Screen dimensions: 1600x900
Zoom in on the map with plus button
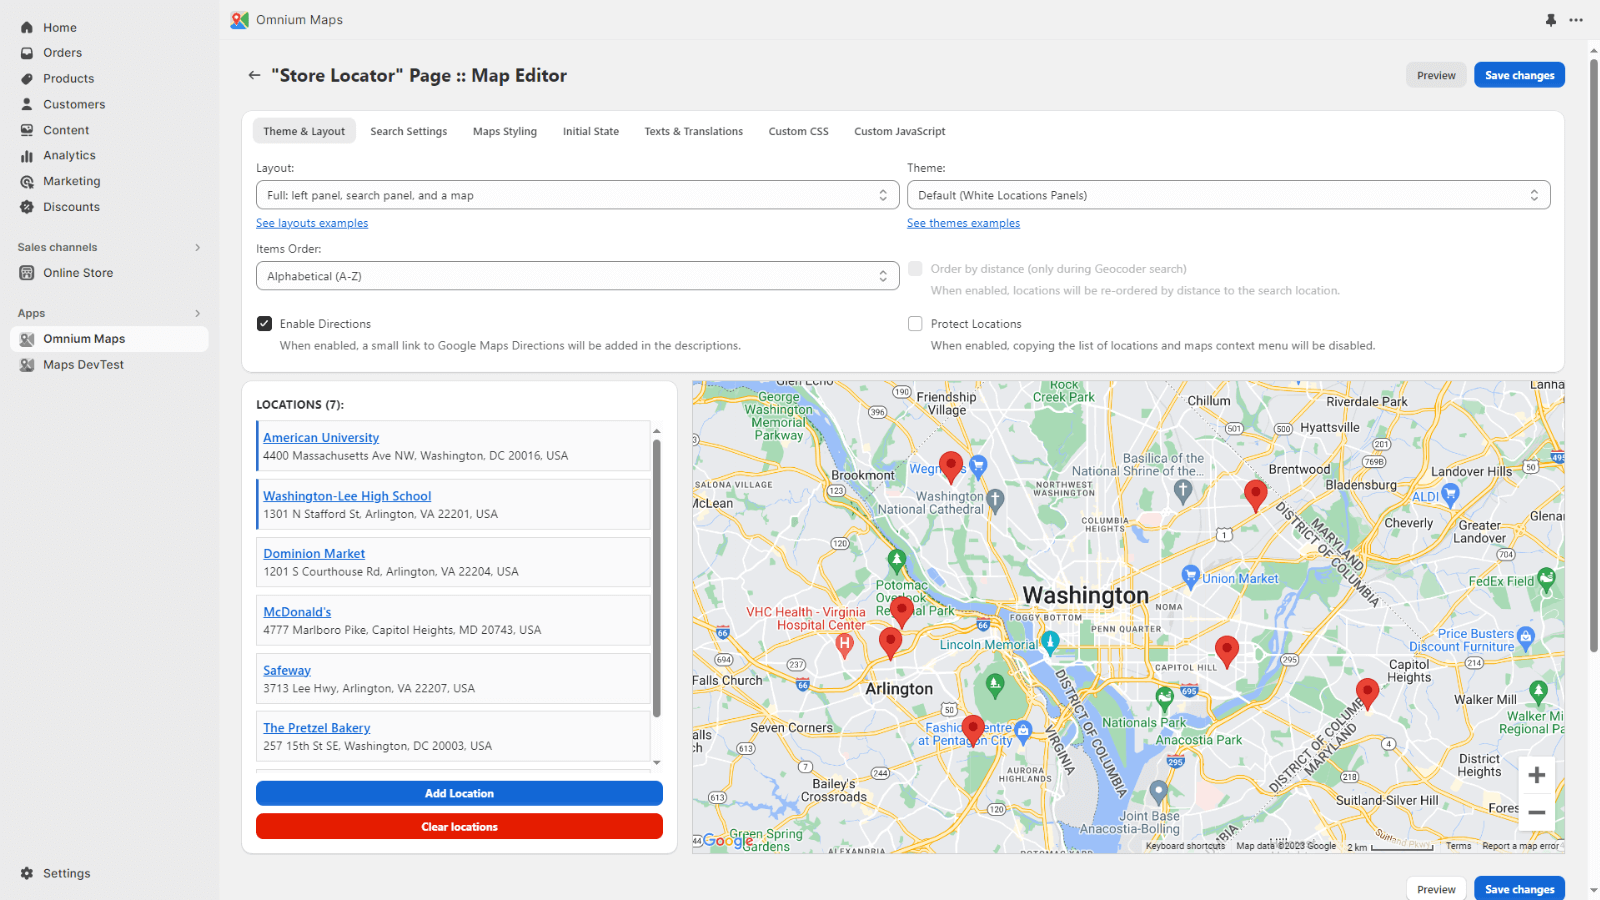[x=1537, y=775]
